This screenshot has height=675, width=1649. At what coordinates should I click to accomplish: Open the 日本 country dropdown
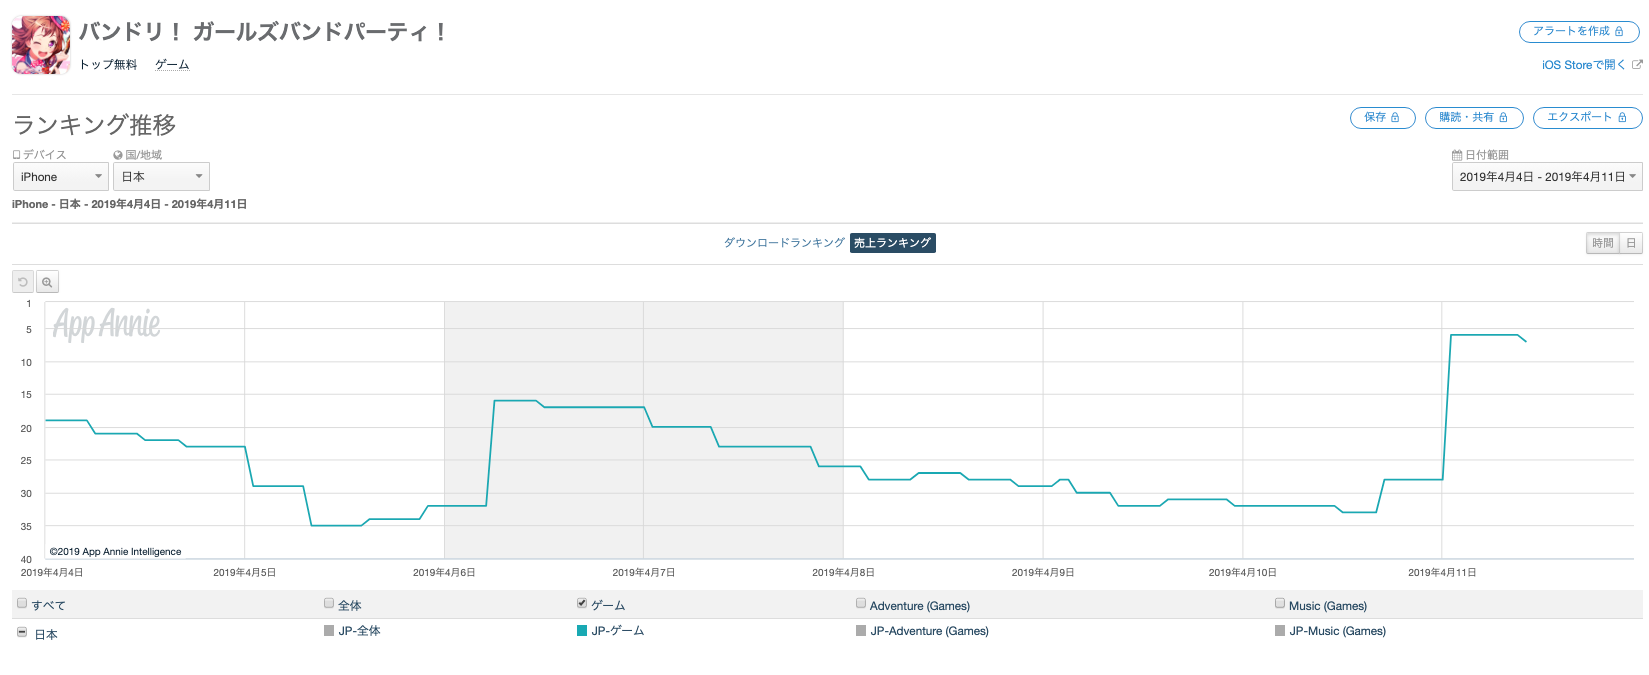[161, 177]
